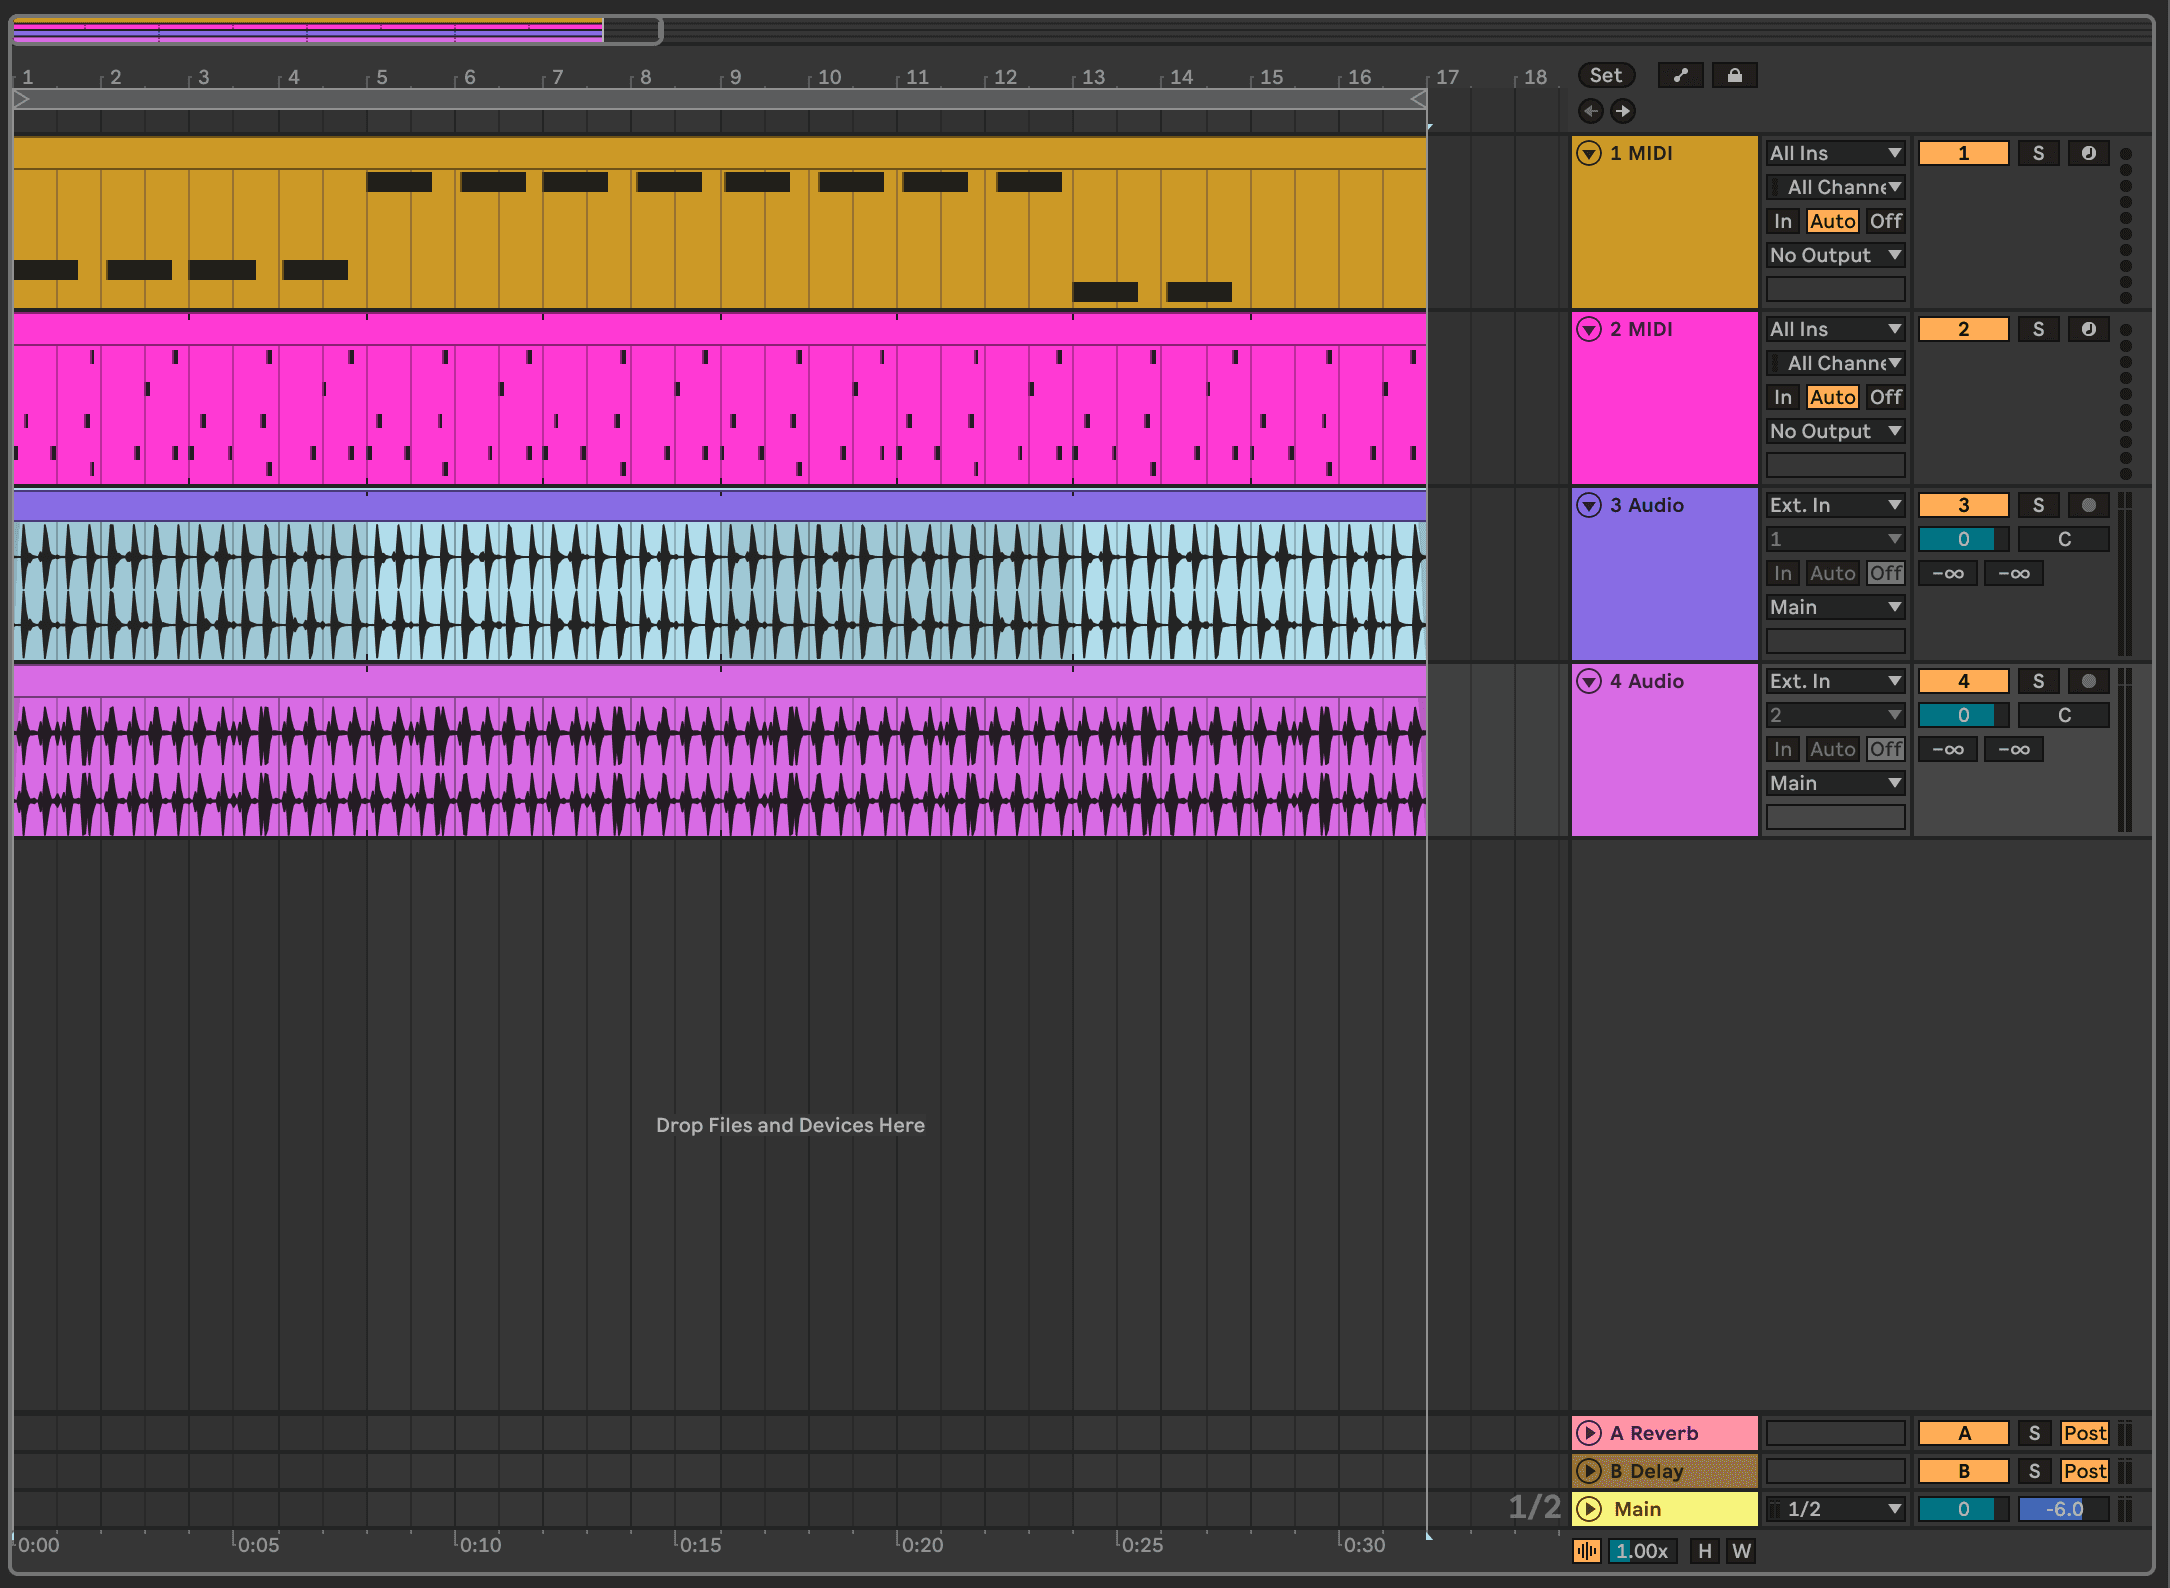Open the All Ins dropdown on 1 MIDI
The image size is (2170, 1588).
tap(1835, 153)
